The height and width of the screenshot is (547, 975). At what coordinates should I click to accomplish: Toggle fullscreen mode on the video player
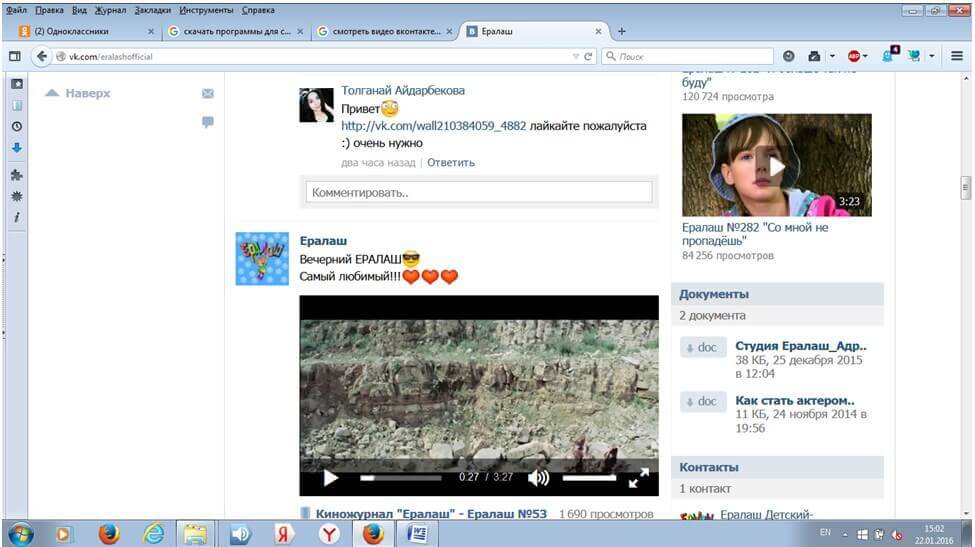click(638, 478)
